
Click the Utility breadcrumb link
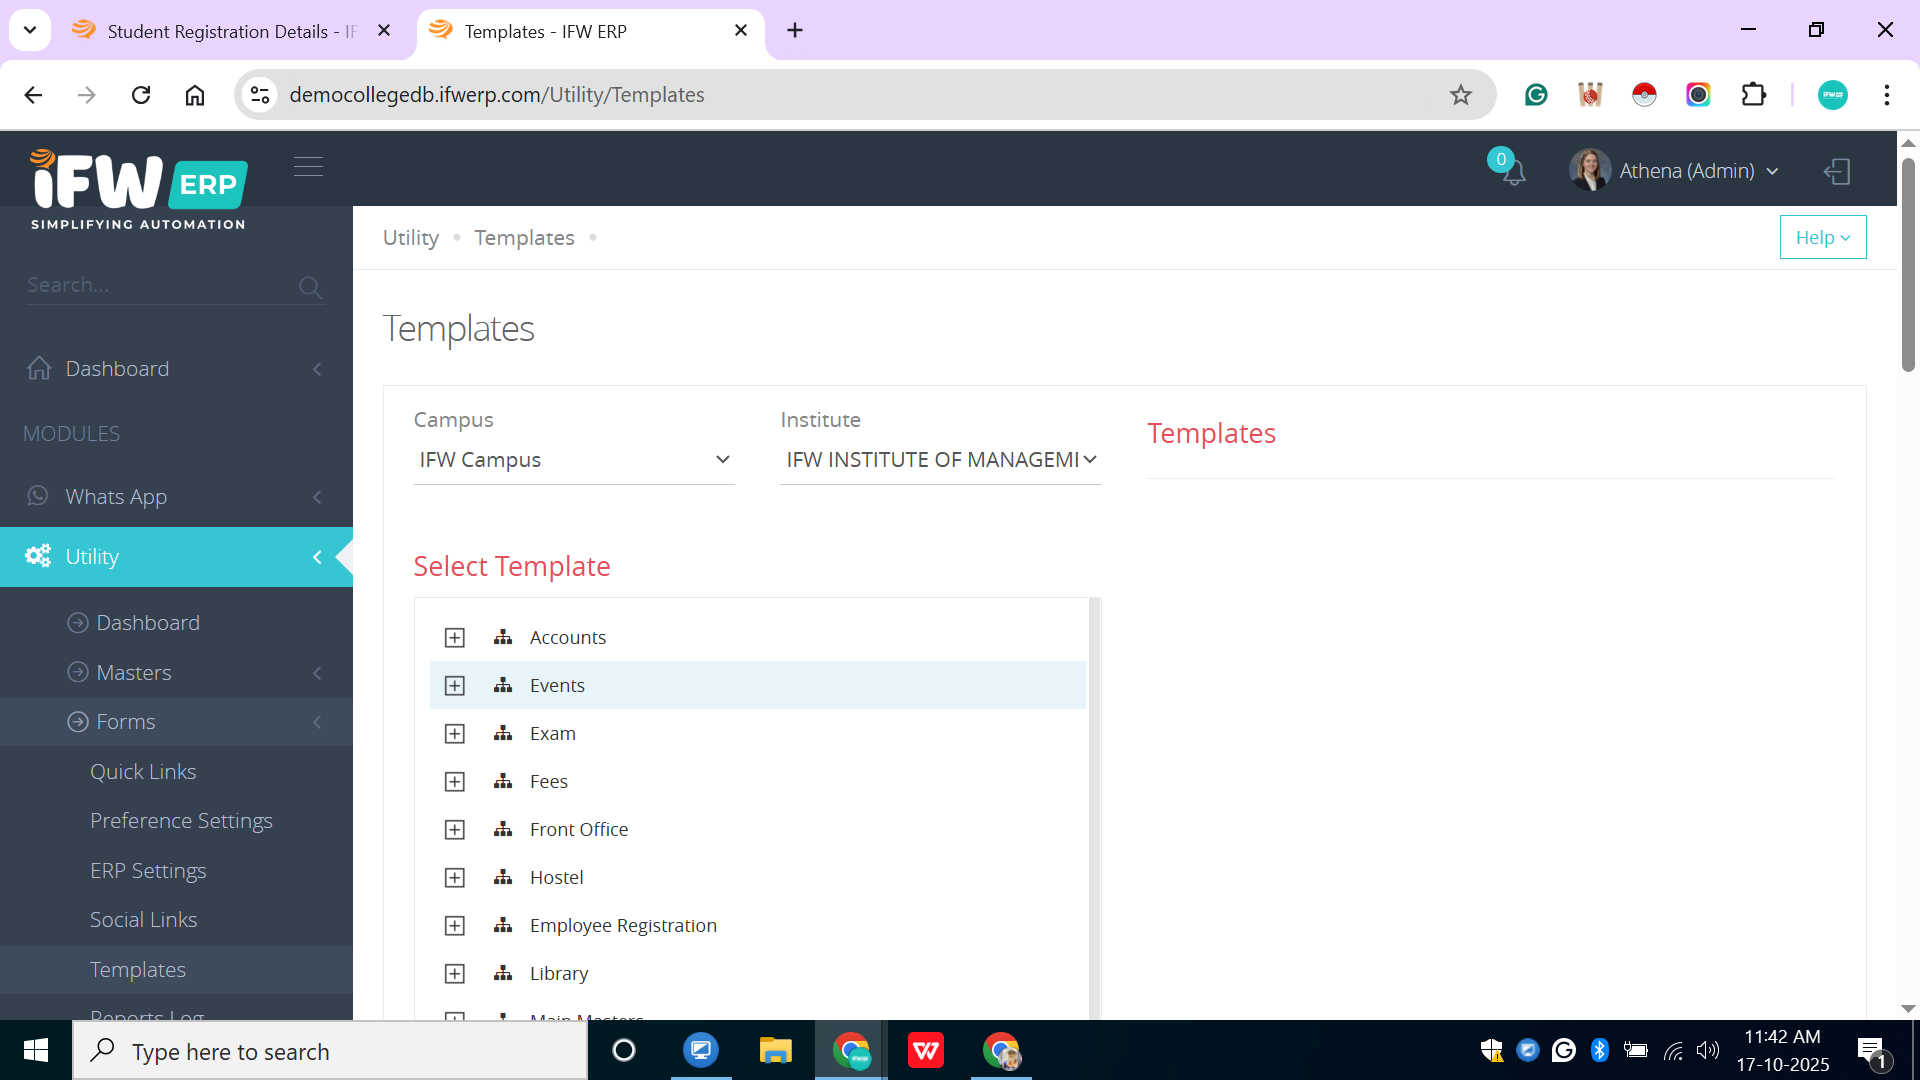tap(411, 238)
